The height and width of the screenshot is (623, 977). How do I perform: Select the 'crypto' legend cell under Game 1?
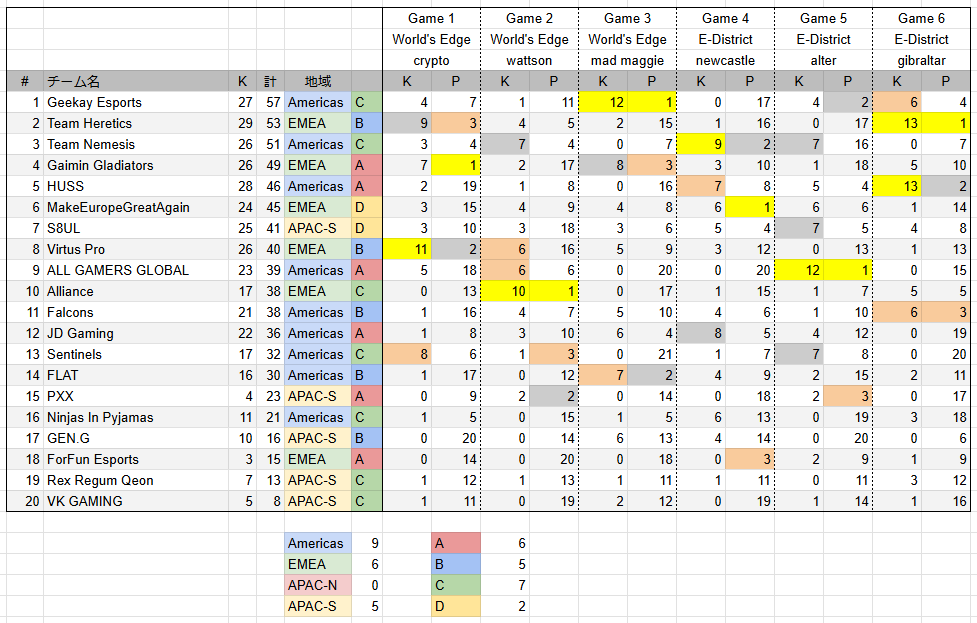(431, 60)
